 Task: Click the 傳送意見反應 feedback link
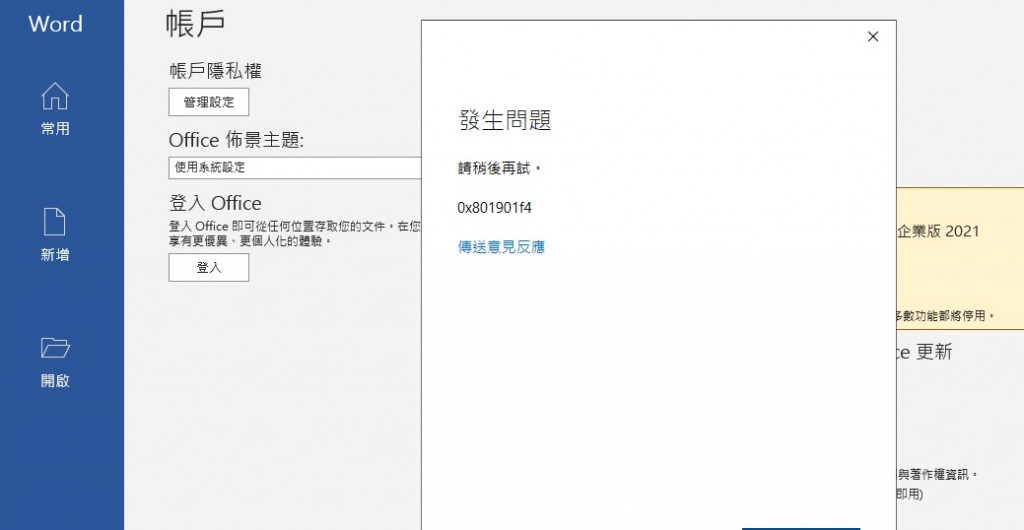[x=501, y=247]
